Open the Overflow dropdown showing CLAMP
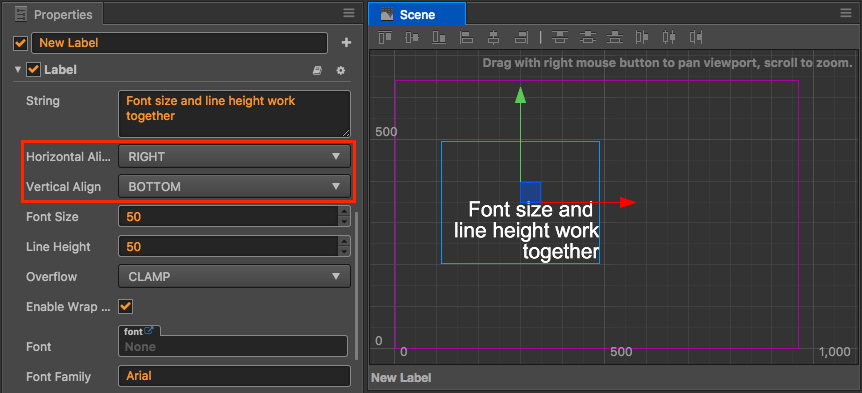The height and width of the screenshot is (393, 862). pyautogui.click(x=234, y=276)
